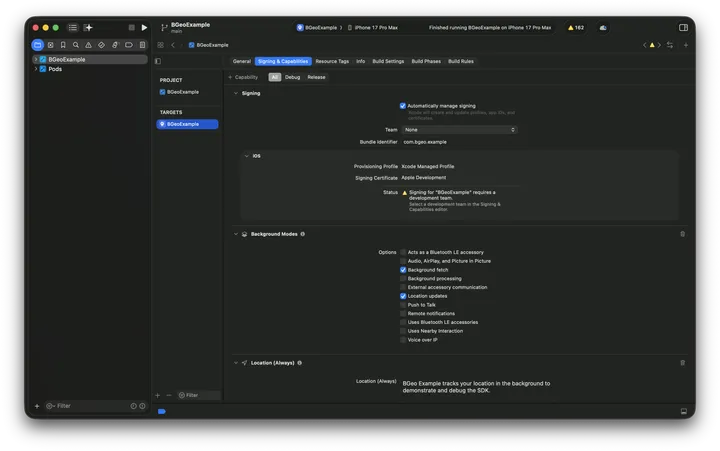Enable Background processing mode
Image resolution: width=720 pixels, height=451 pixels.
coord(403,278)
